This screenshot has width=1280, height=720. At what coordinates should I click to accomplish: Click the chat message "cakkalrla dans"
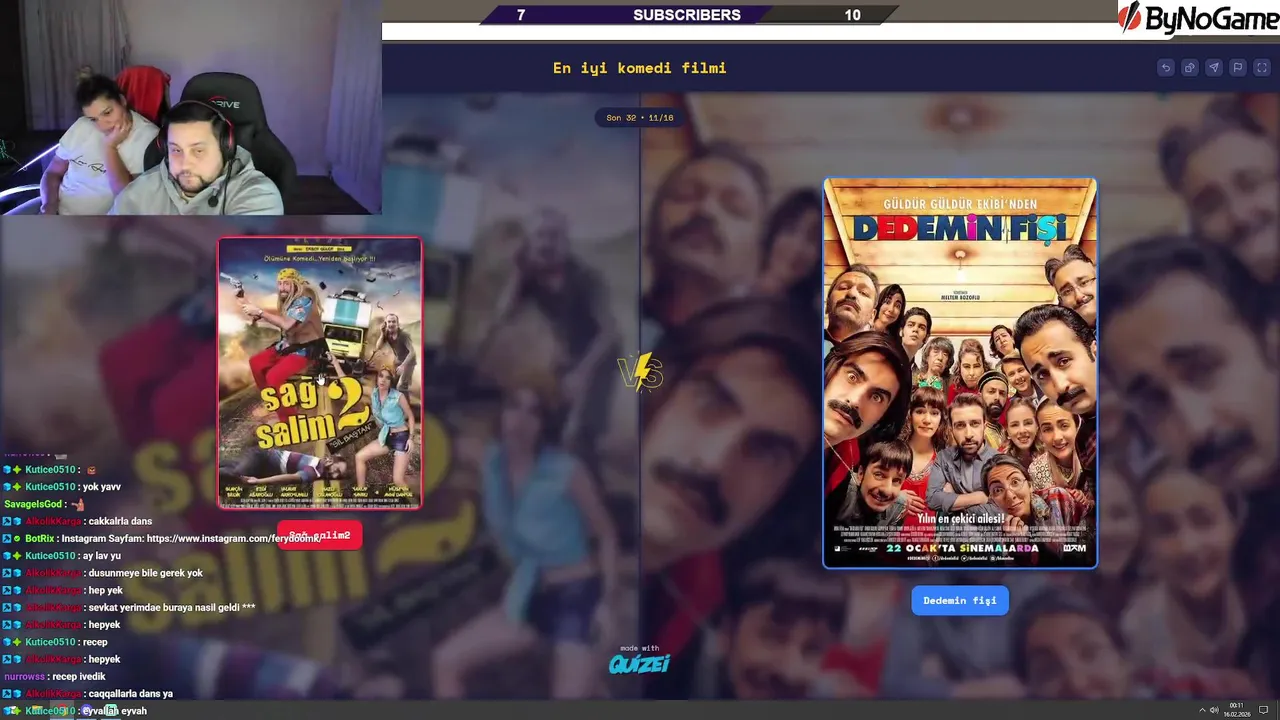120,521
